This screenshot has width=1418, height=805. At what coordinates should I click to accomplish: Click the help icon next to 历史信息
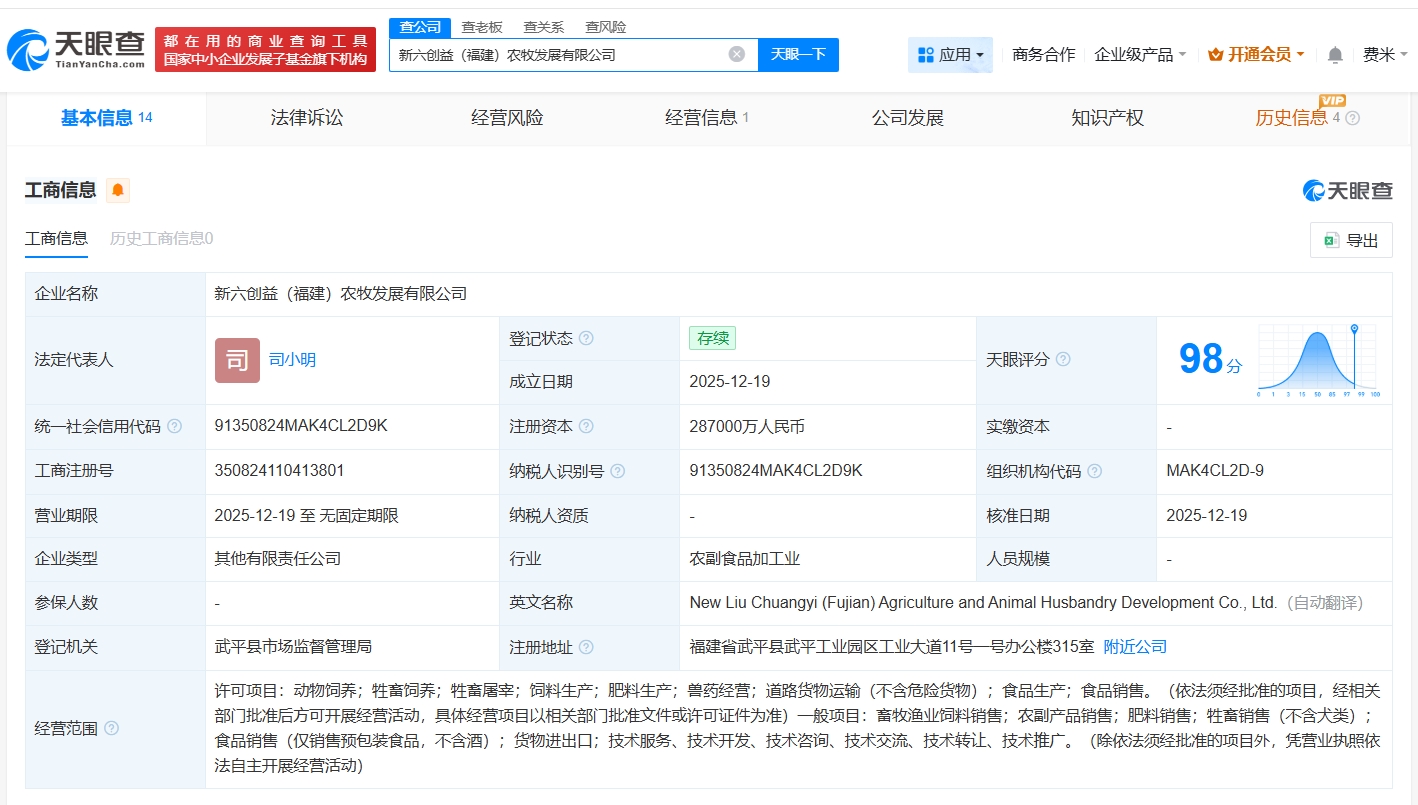pos(1353,118)
